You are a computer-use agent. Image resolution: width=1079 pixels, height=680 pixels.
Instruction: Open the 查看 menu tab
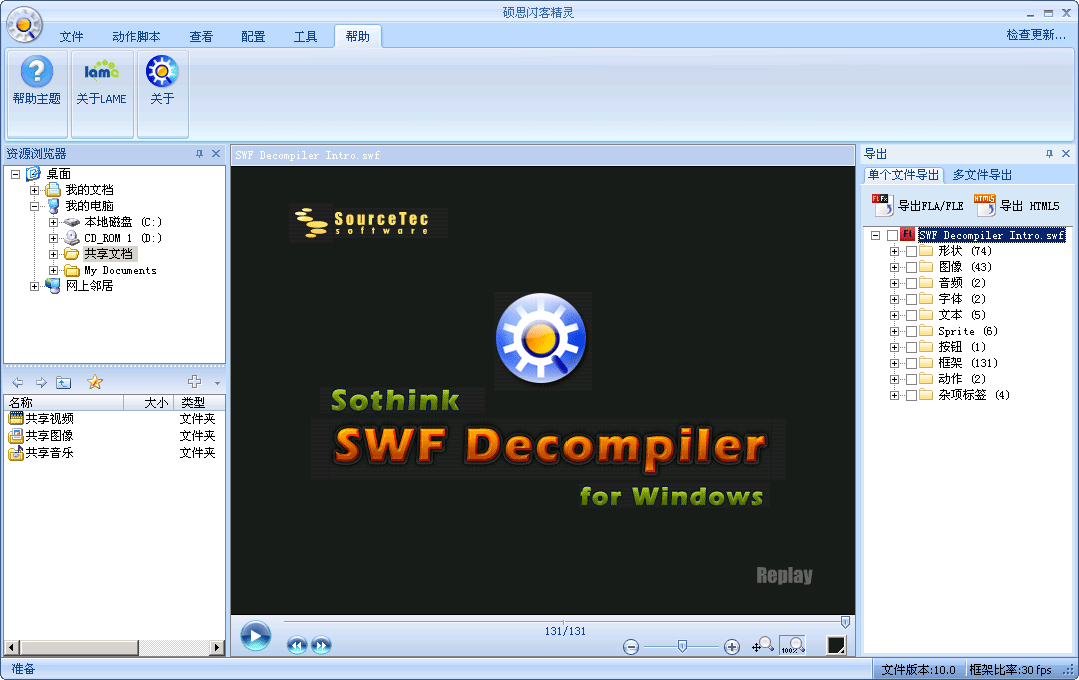pos(201,36)
